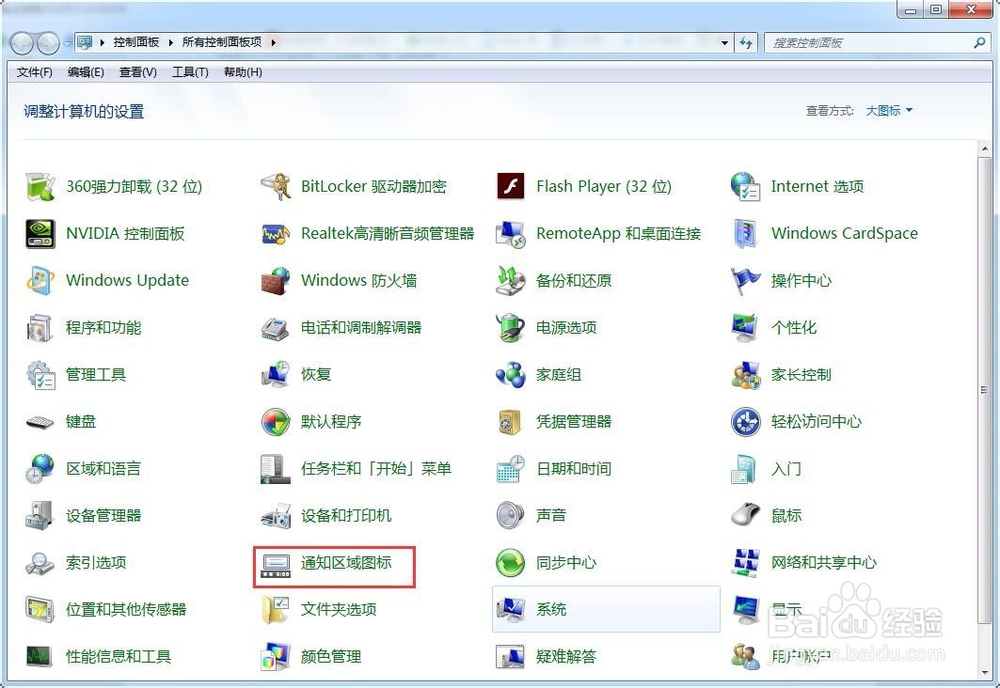This screenshot has width=1000, height=688.
Task: Click the scrollbar up arrow
Action: (985, 148)
